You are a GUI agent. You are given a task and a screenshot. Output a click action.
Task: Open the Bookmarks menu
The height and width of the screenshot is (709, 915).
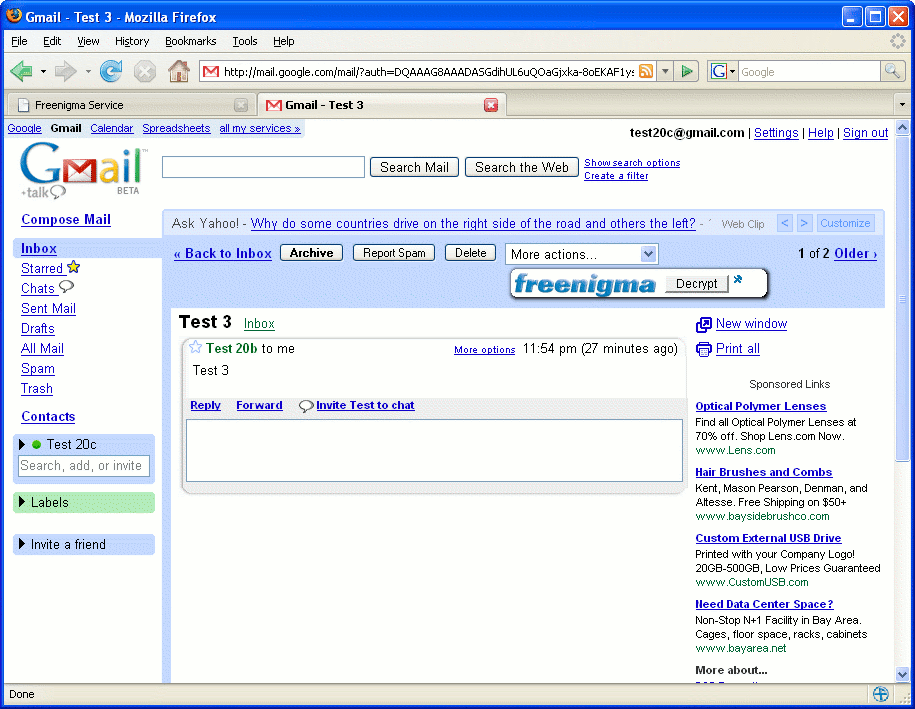point(191,41)
